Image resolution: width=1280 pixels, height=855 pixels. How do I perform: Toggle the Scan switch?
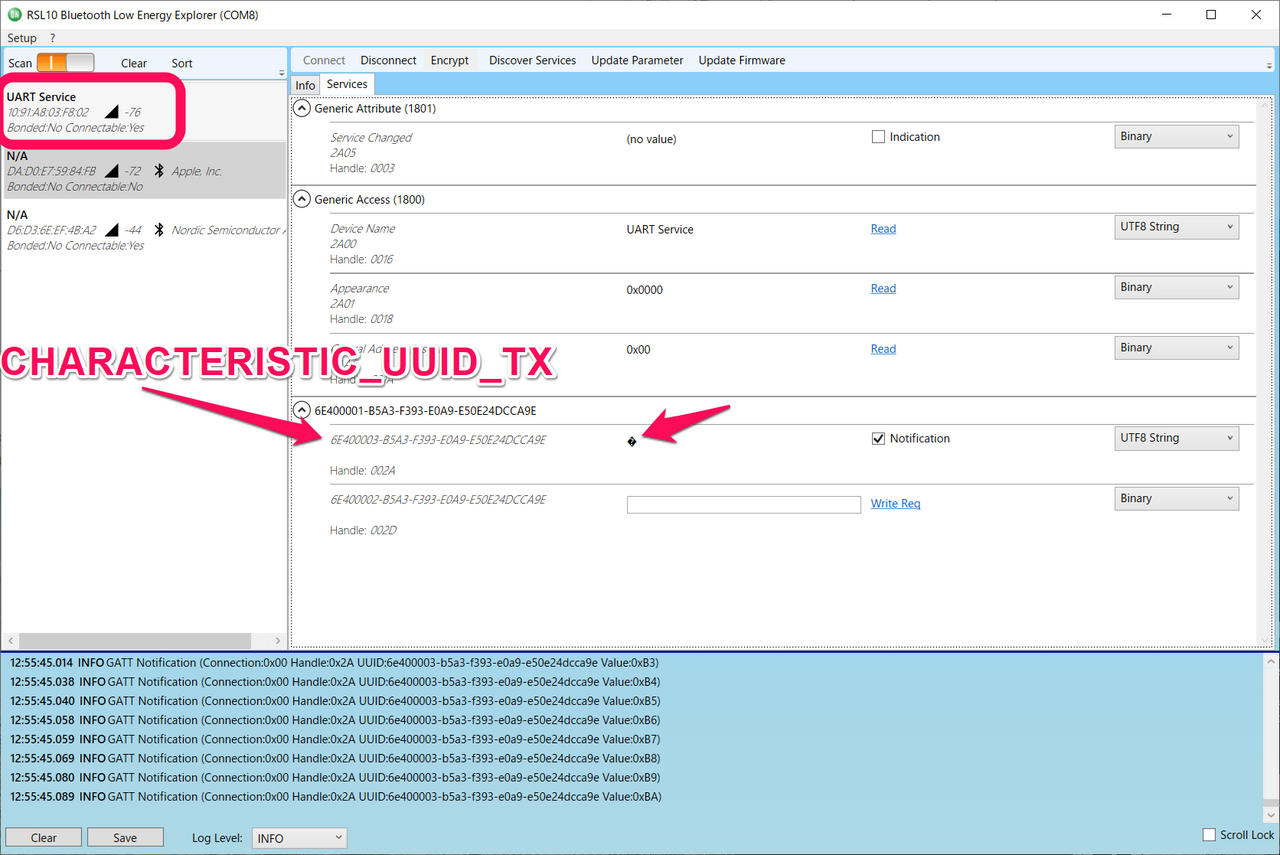point(65,63)
